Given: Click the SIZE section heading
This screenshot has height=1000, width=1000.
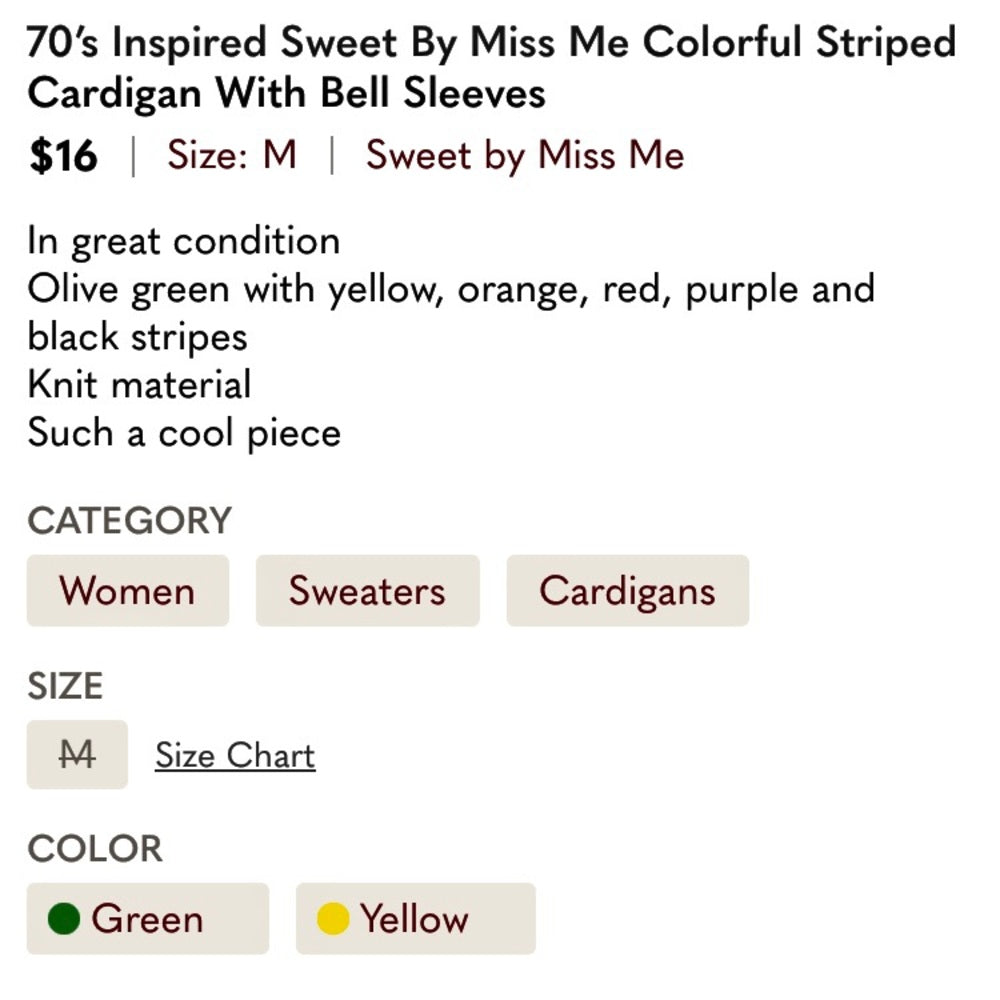Looking at the screenshot, I should (x=65, y=686).
